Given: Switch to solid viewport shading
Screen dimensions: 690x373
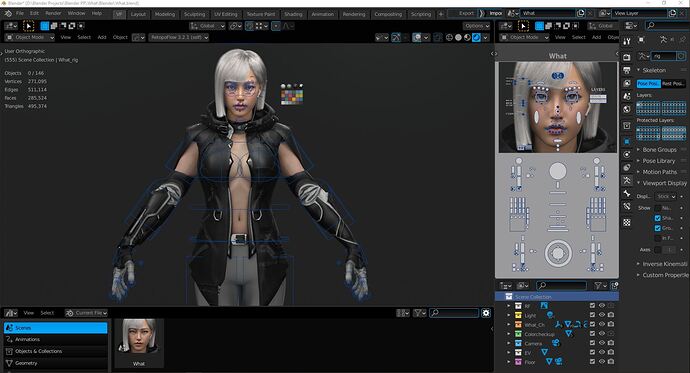Looking at the screenshot, I should (x=458, y=37).
